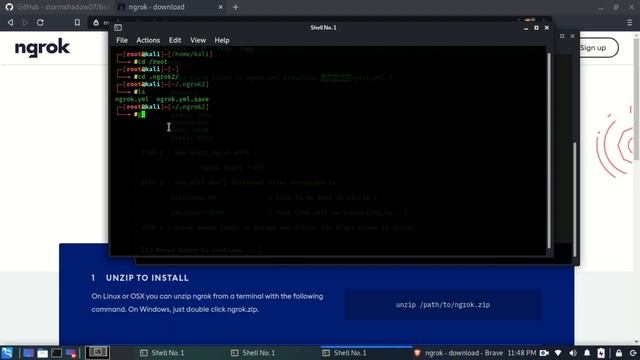Open the file manager in the taskbar
Screen dimensions: 640x360
(42, 353)
